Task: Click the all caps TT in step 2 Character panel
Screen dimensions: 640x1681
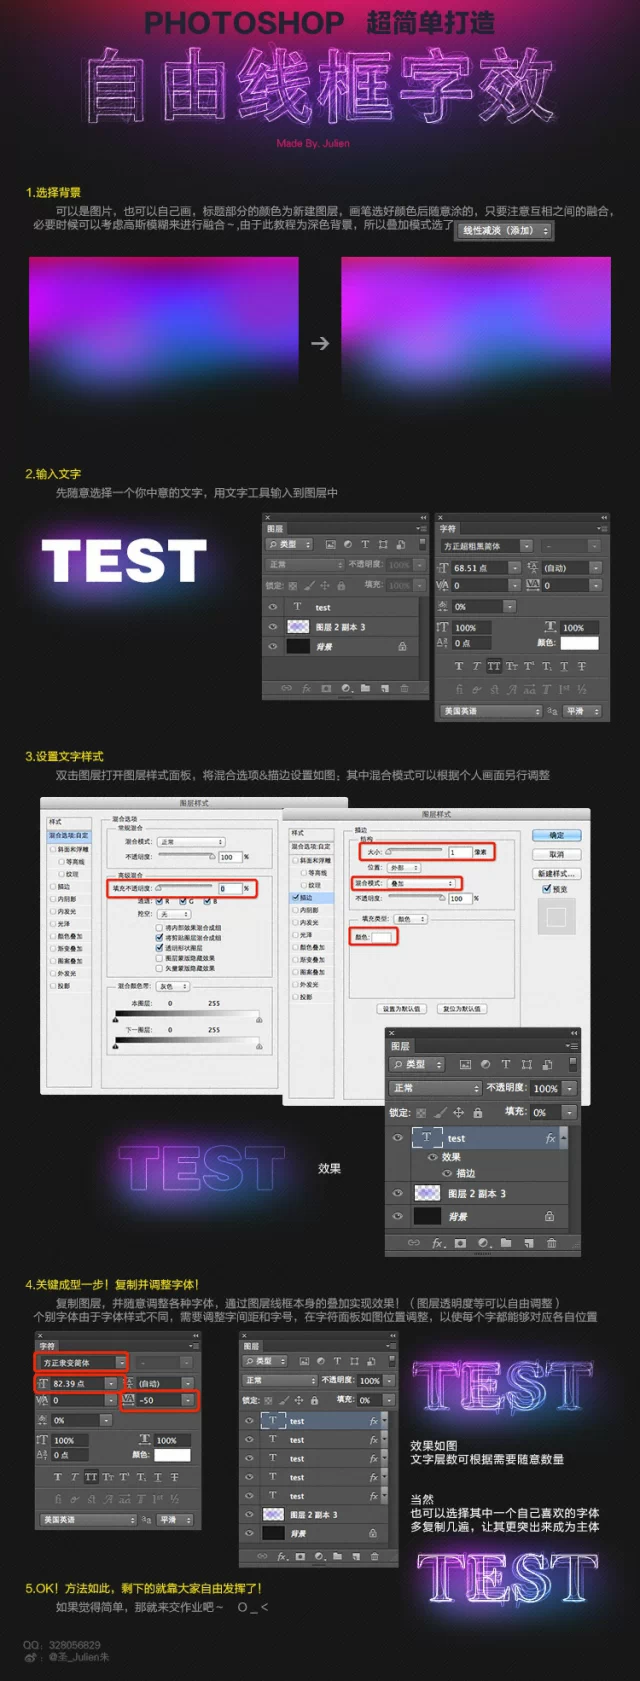Action: tap(494, 666)
